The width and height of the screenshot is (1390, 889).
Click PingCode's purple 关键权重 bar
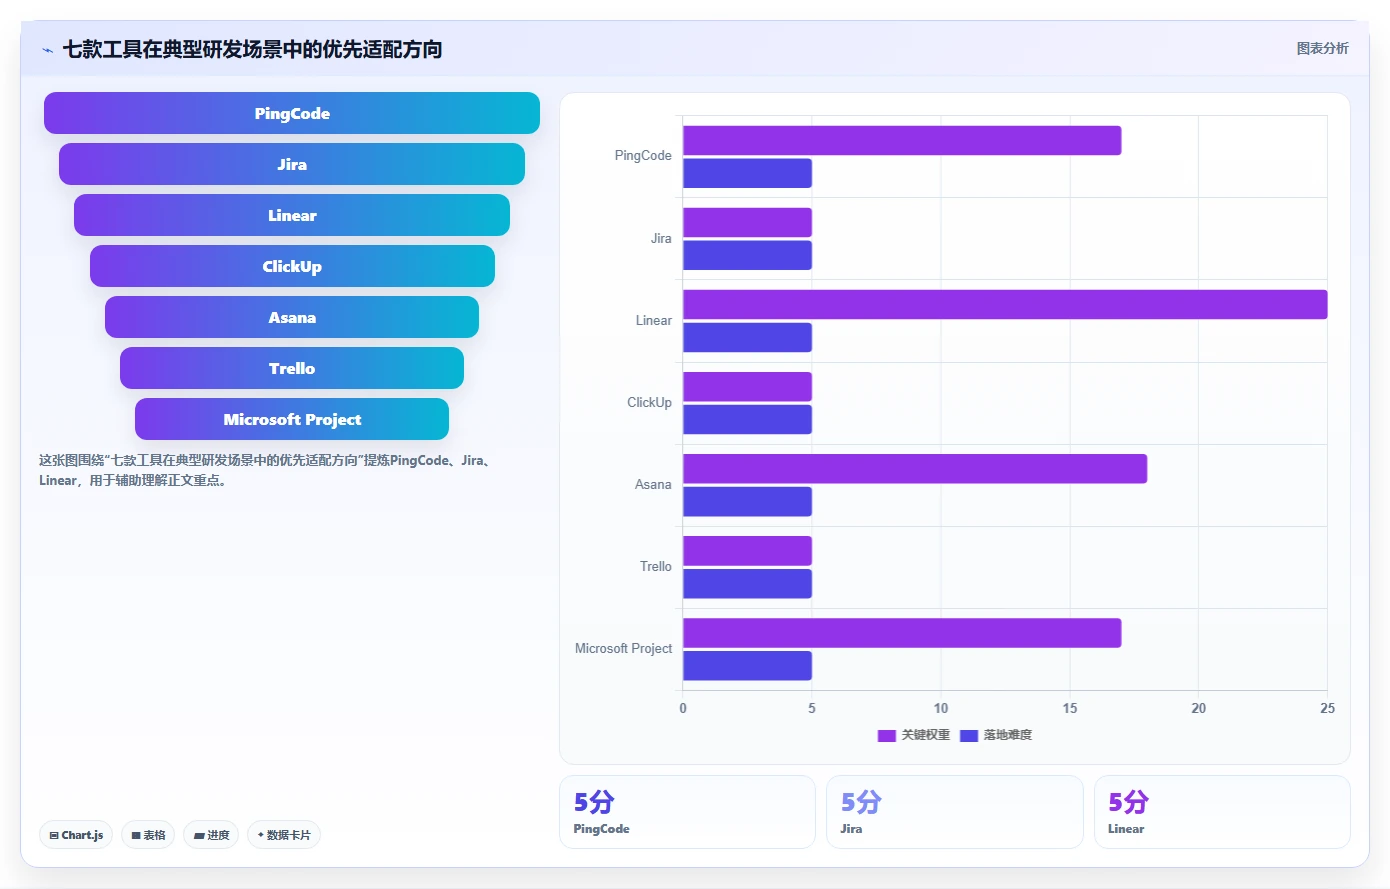coord(902,140)
